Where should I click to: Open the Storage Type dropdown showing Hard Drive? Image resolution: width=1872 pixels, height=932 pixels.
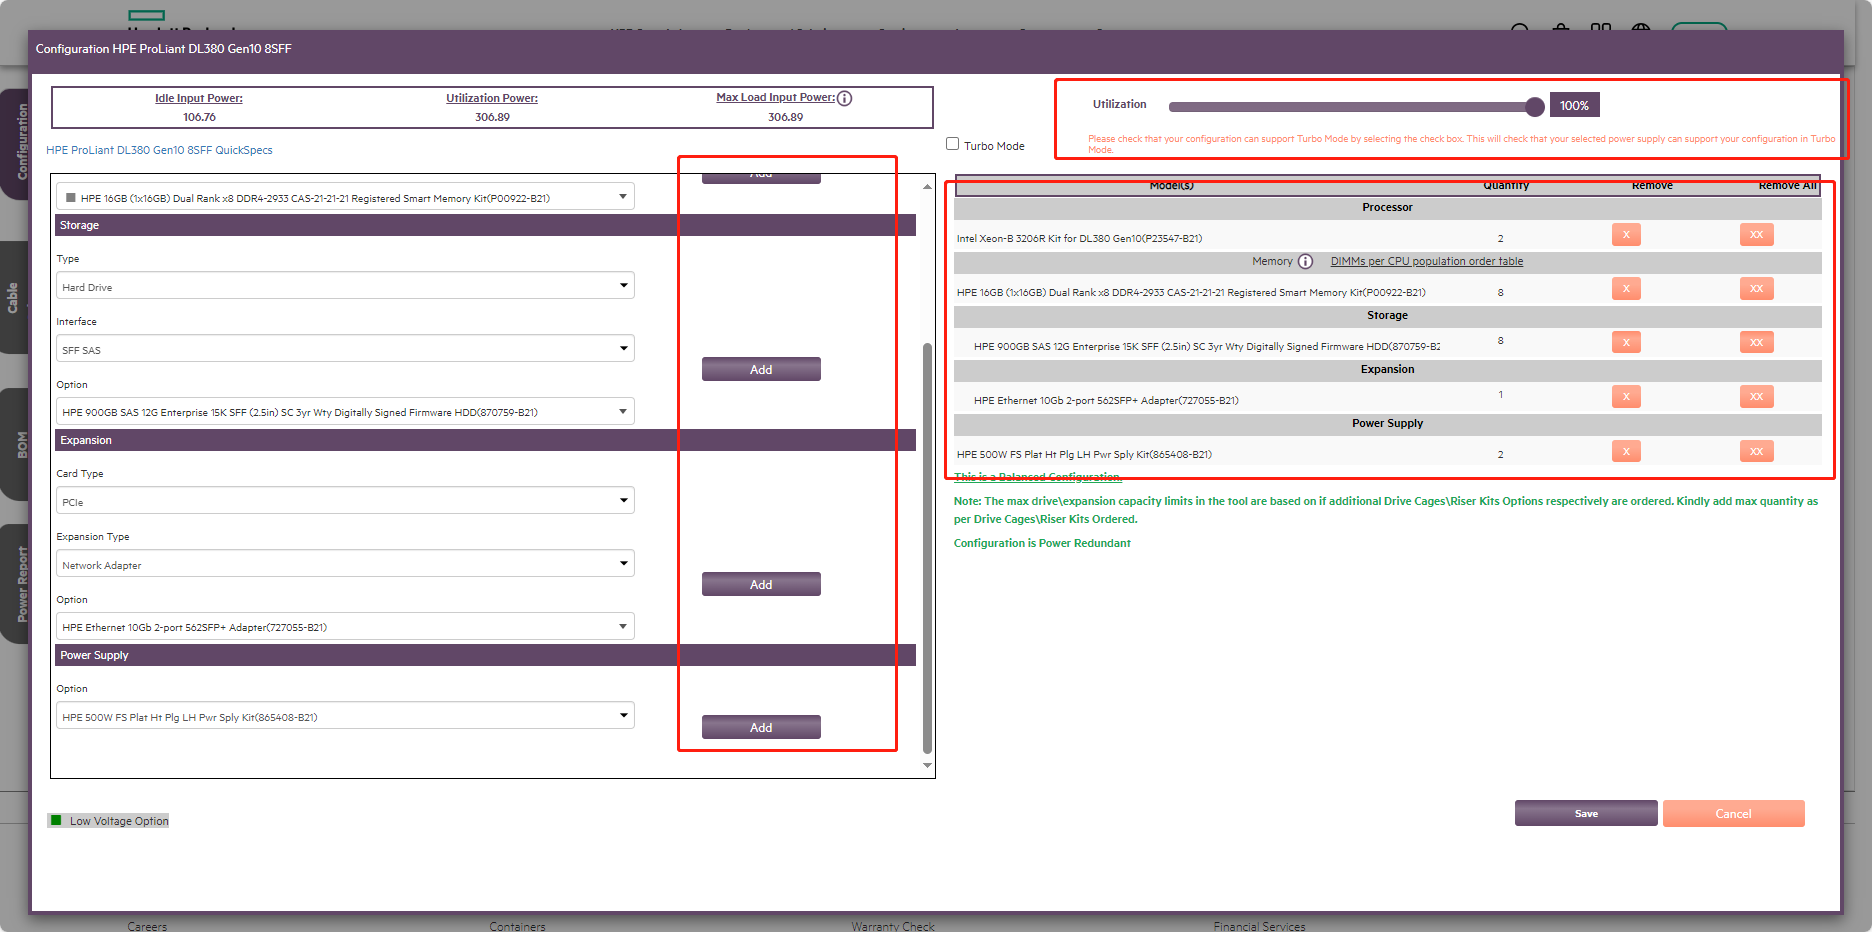coord(345,286)
